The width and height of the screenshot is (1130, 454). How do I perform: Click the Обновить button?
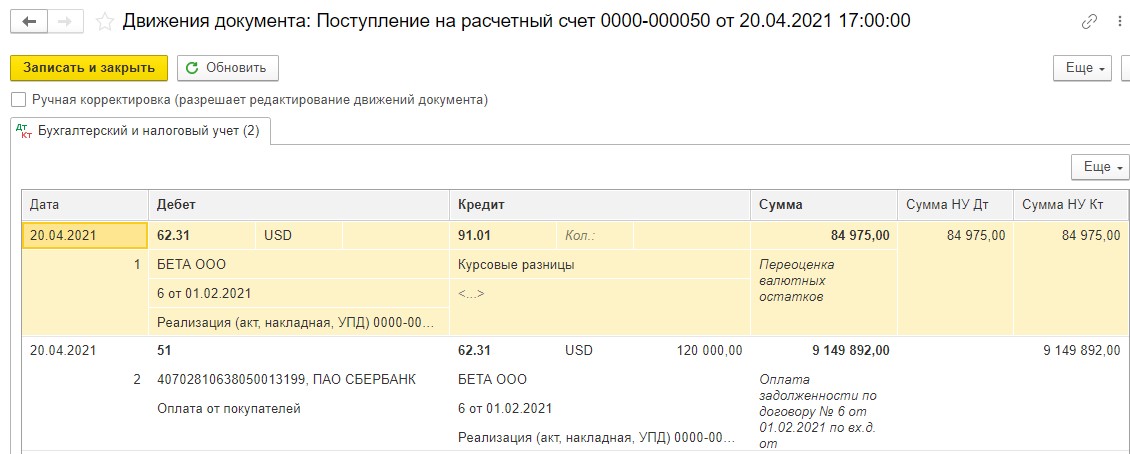coord(228,68)
